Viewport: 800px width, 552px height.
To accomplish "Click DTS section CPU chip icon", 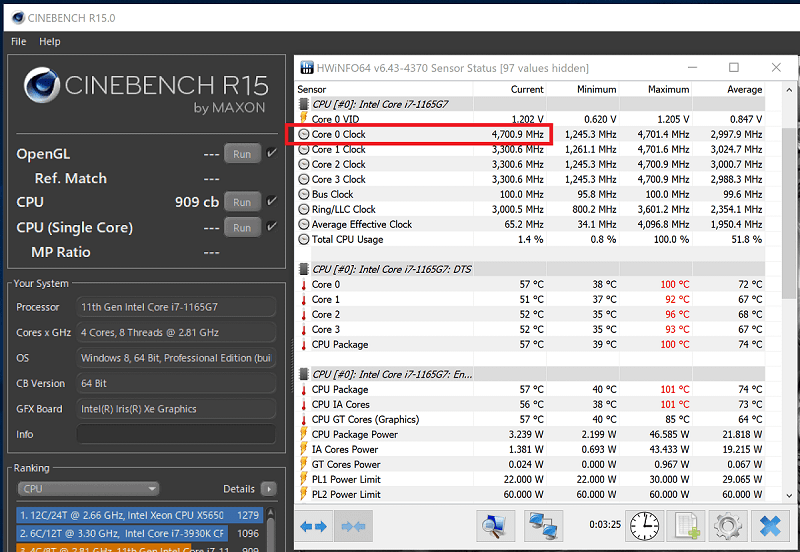I will [304, 269].
